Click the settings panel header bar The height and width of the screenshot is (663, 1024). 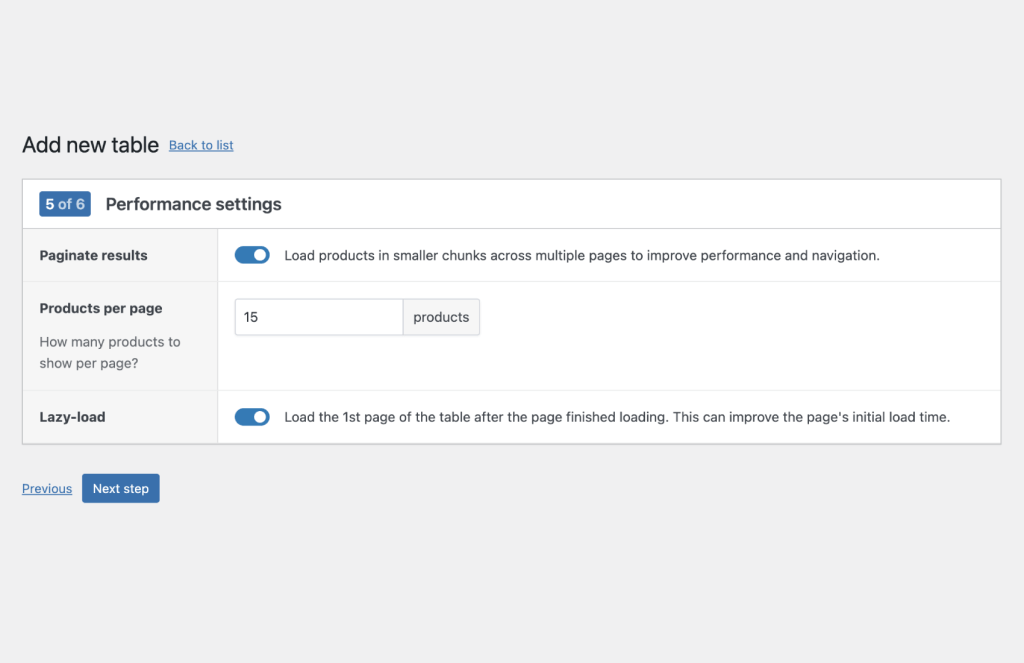512,203
